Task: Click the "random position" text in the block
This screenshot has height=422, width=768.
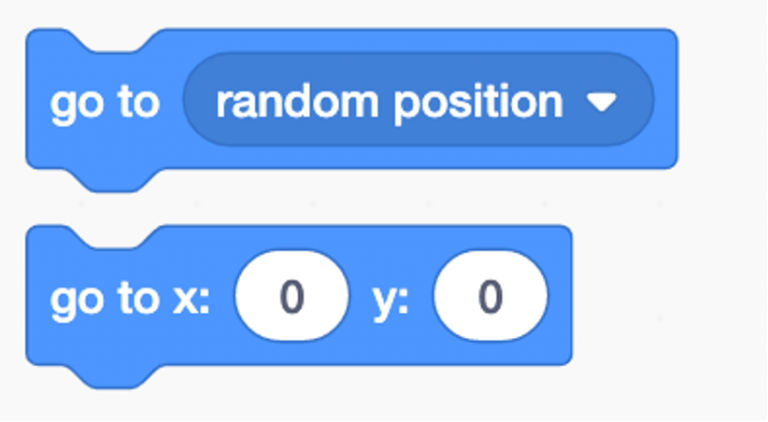Action: 388,102
